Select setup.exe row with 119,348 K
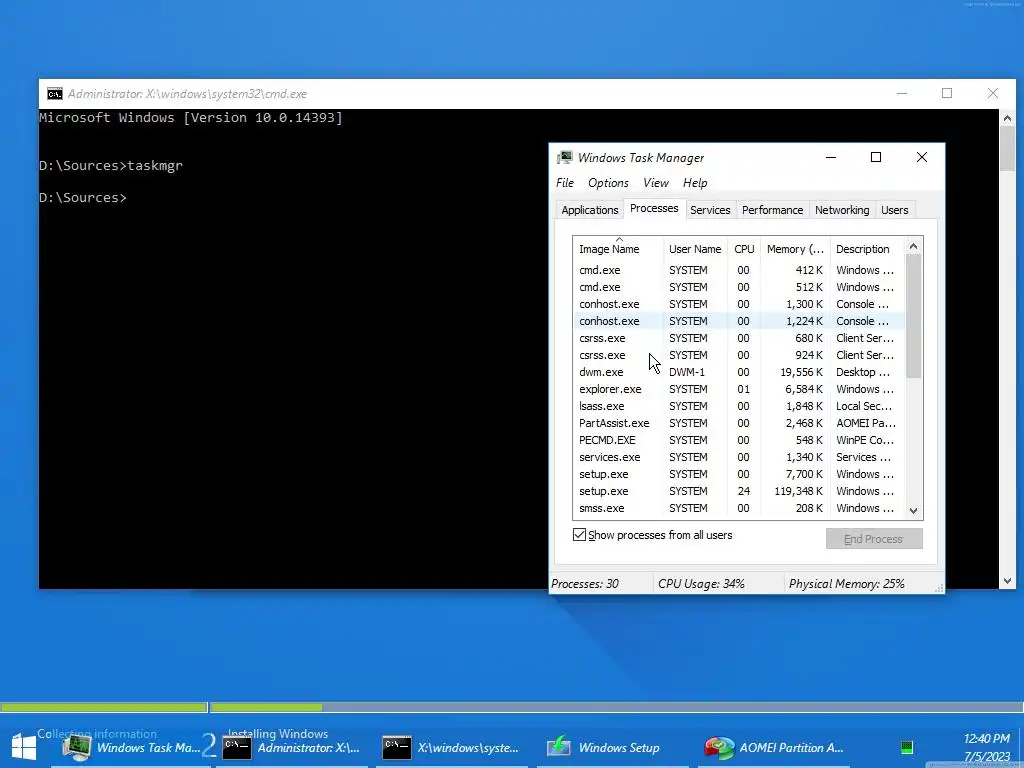Screen dimensions: 1024x768 (x=739, y=490)
